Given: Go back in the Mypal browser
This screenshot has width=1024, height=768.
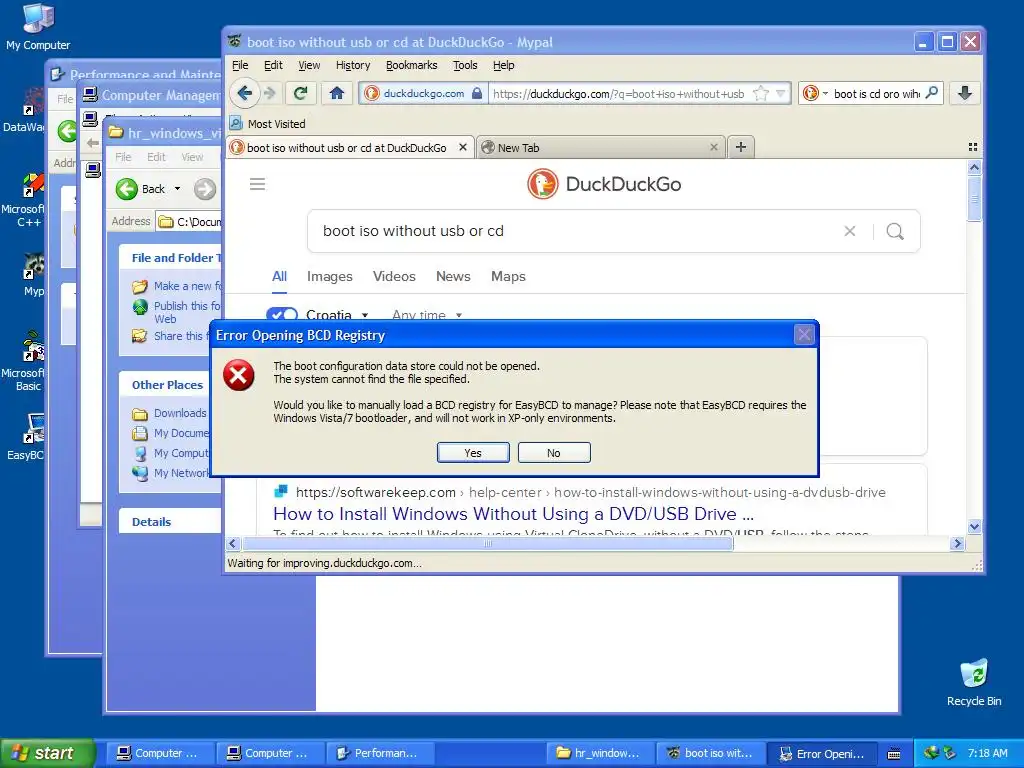Looking at the screenshot, I should (x=244, y=93).
